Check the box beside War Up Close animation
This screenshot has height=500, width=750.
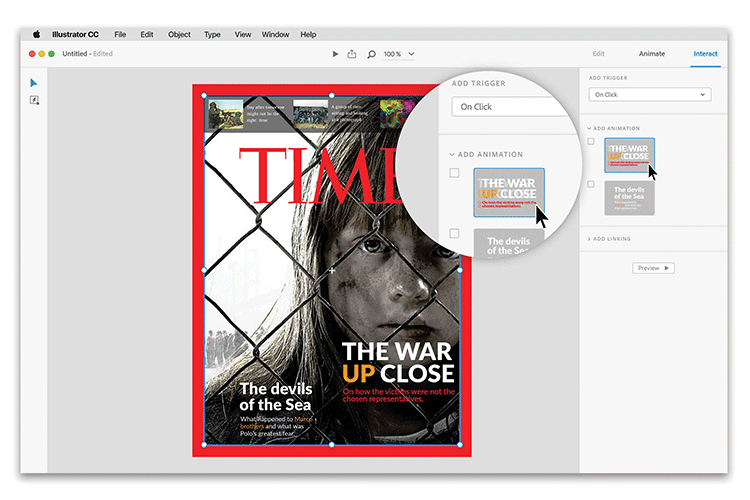coord(591,142)
